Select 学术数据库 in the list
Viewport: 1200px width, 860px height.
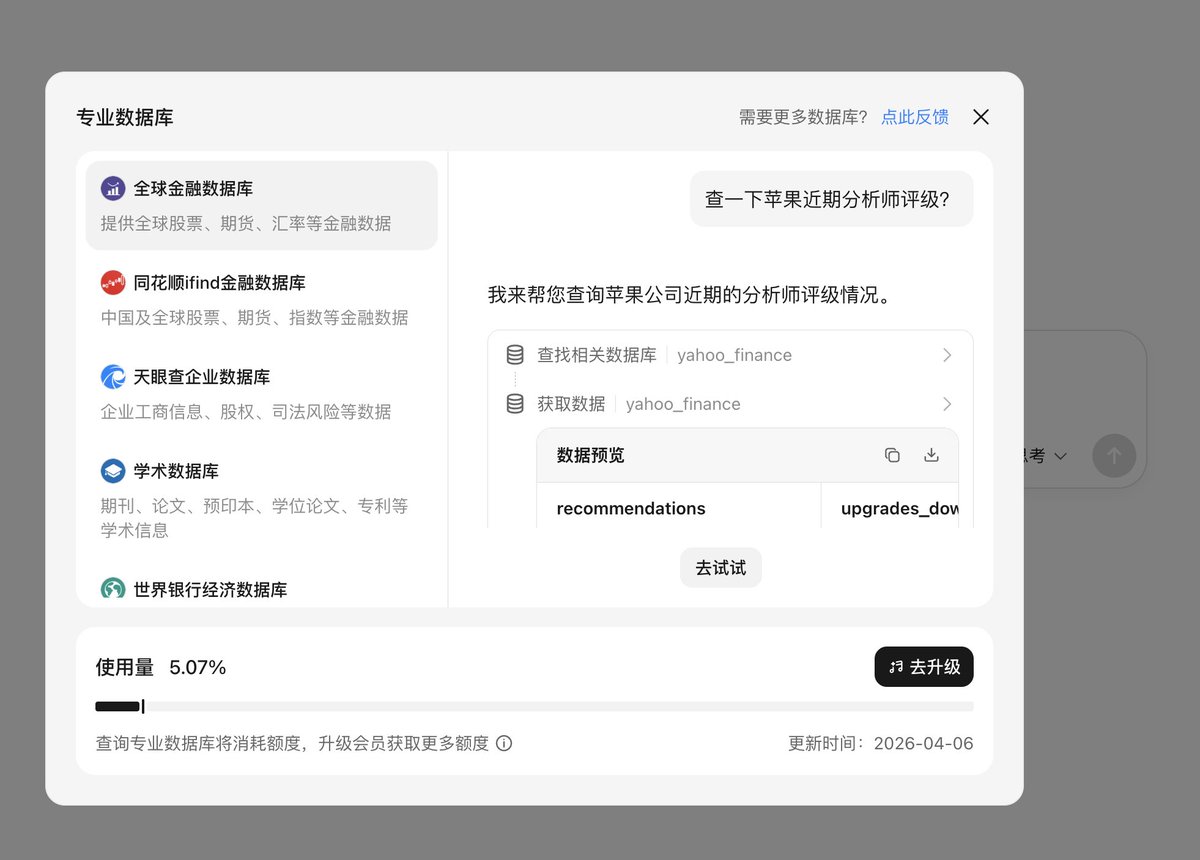pos(262,499)
